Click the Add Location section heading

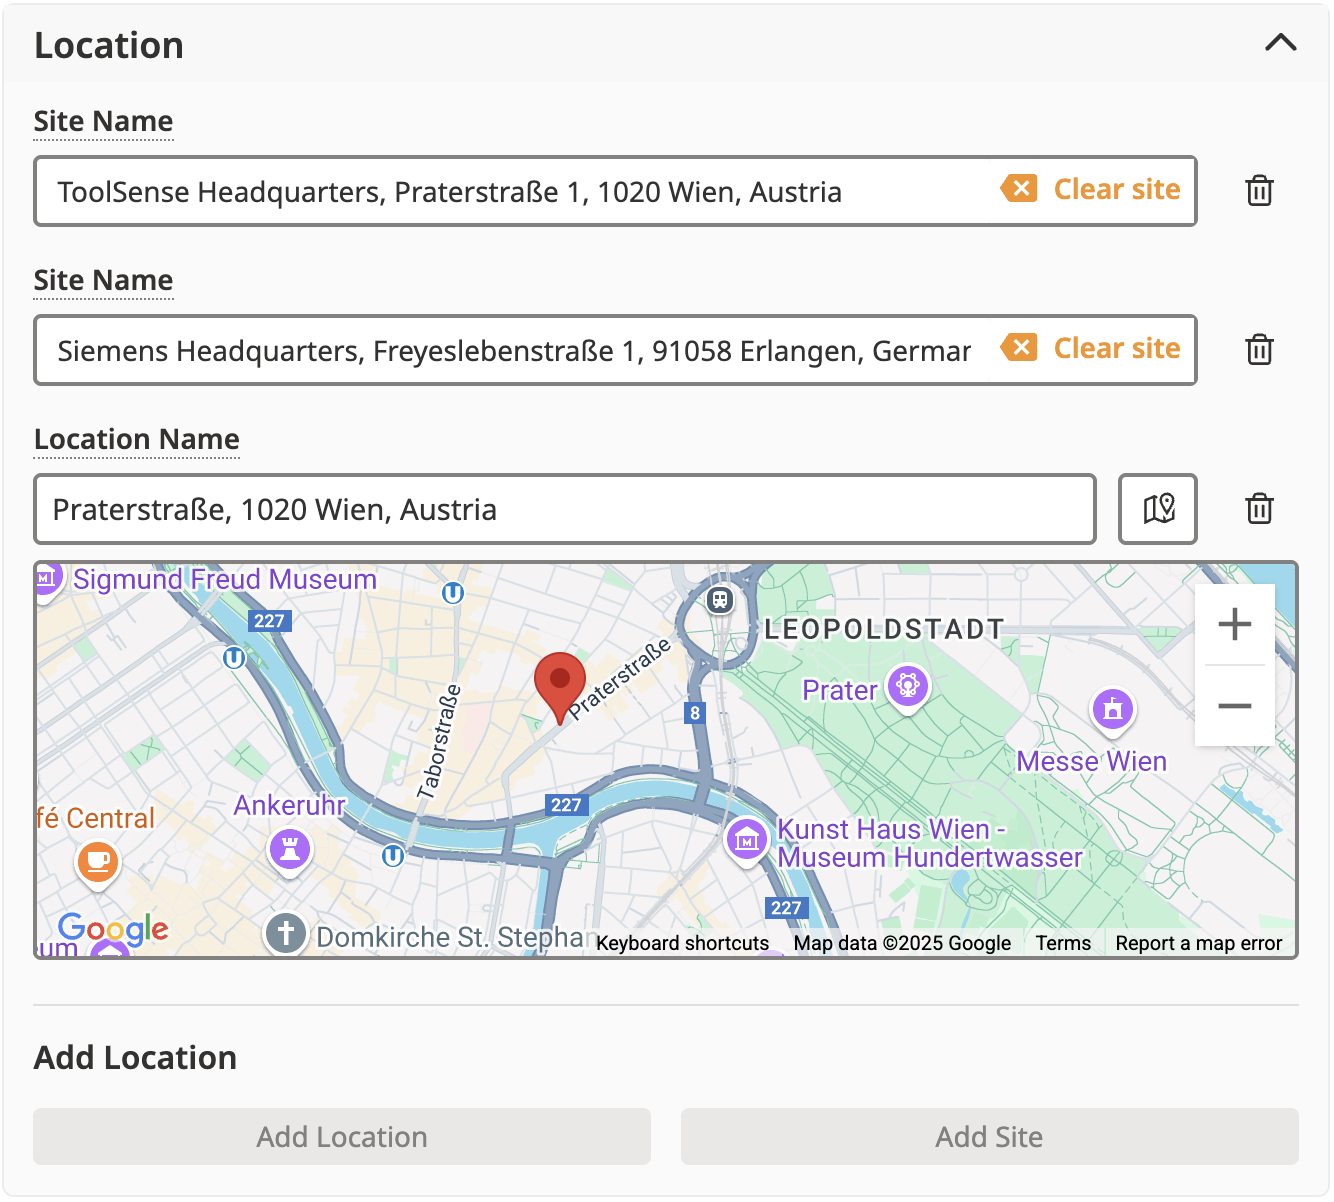tap(136, 1057)
